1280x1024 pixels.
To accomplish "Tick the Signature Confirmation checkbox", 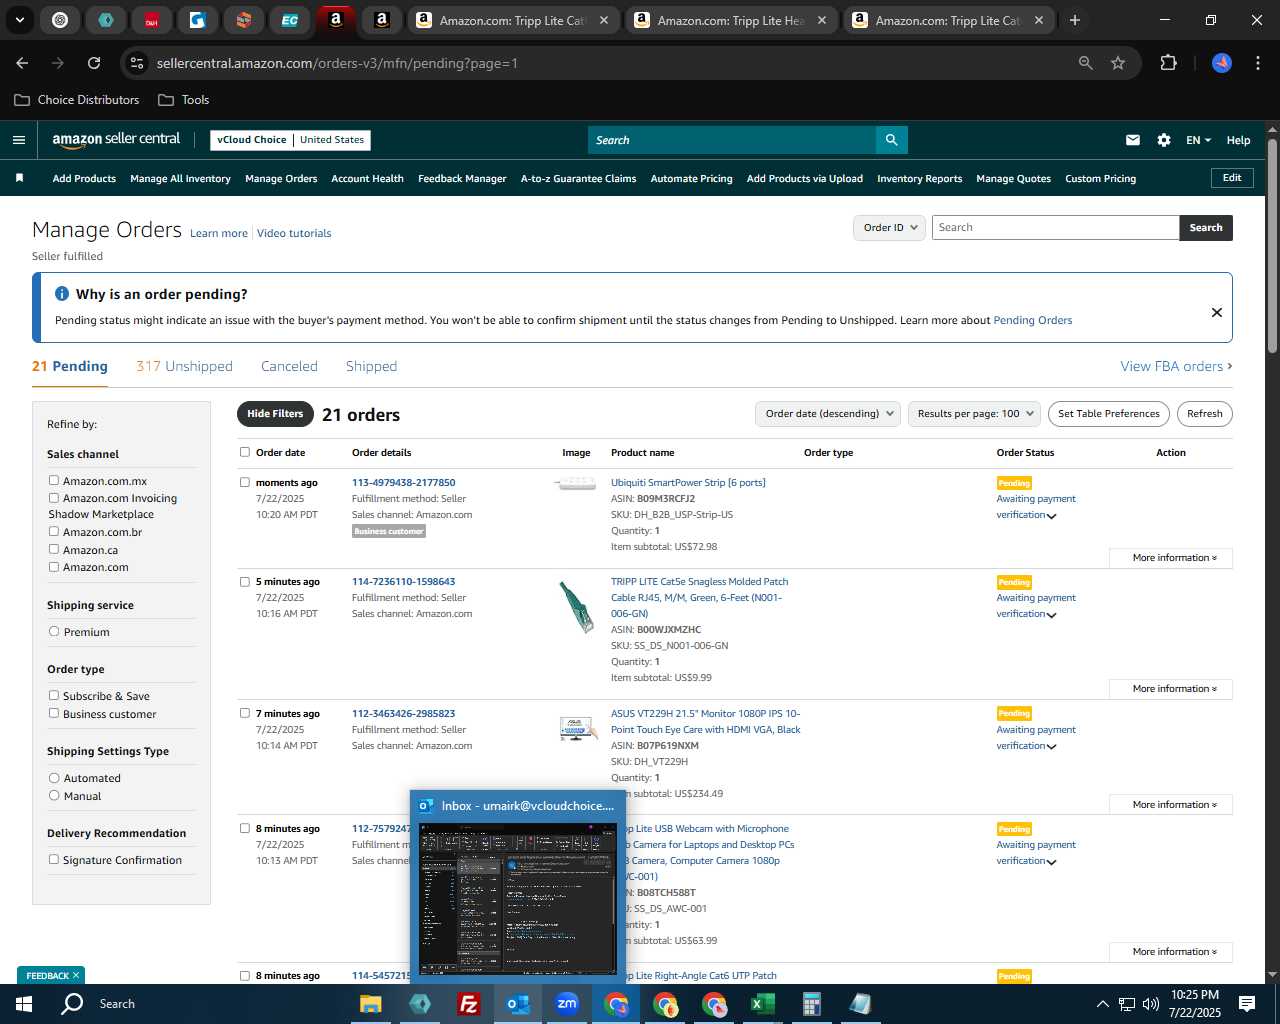I will pyautogui.click(x=54, y=860).
